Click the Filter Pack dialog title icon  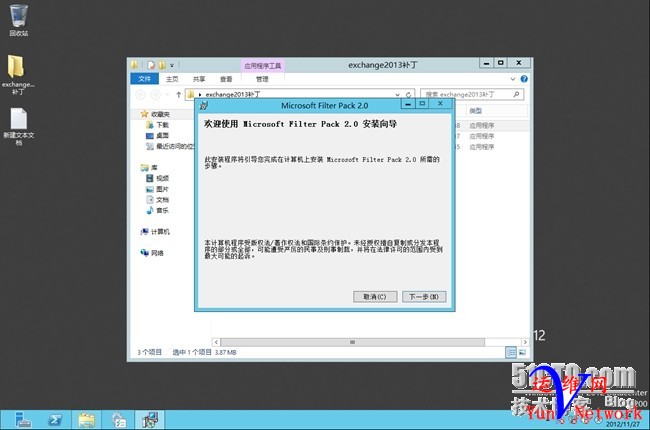tap(204, 106)
